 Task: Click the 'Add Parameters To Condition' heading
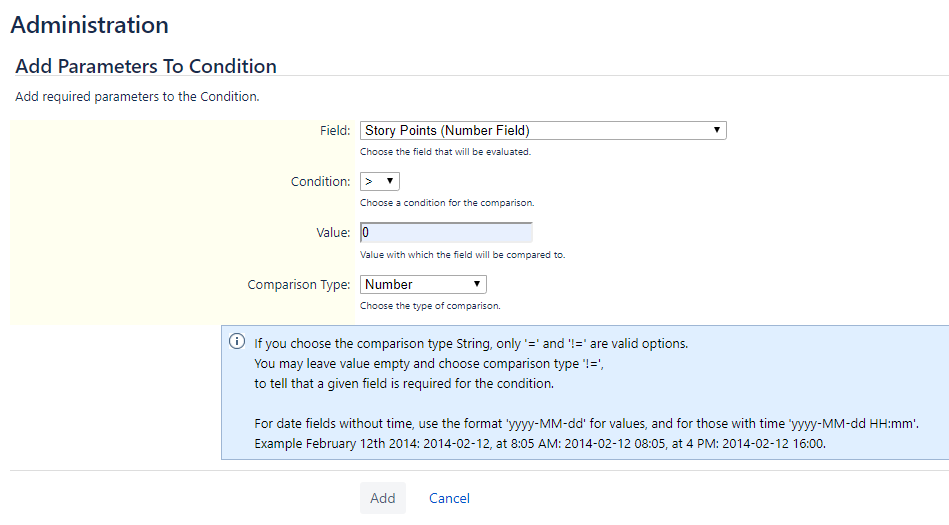(146, 67)
